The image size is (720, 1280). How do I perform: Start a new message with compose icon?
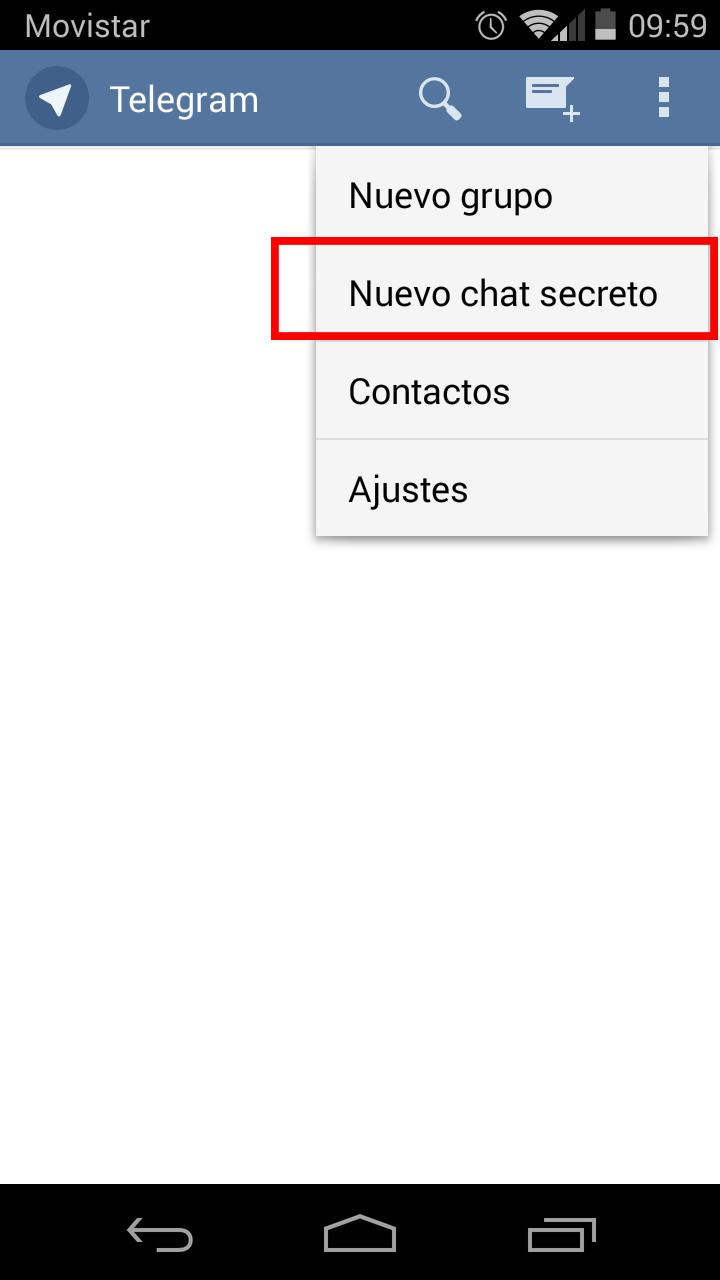(x=552, y=98)
